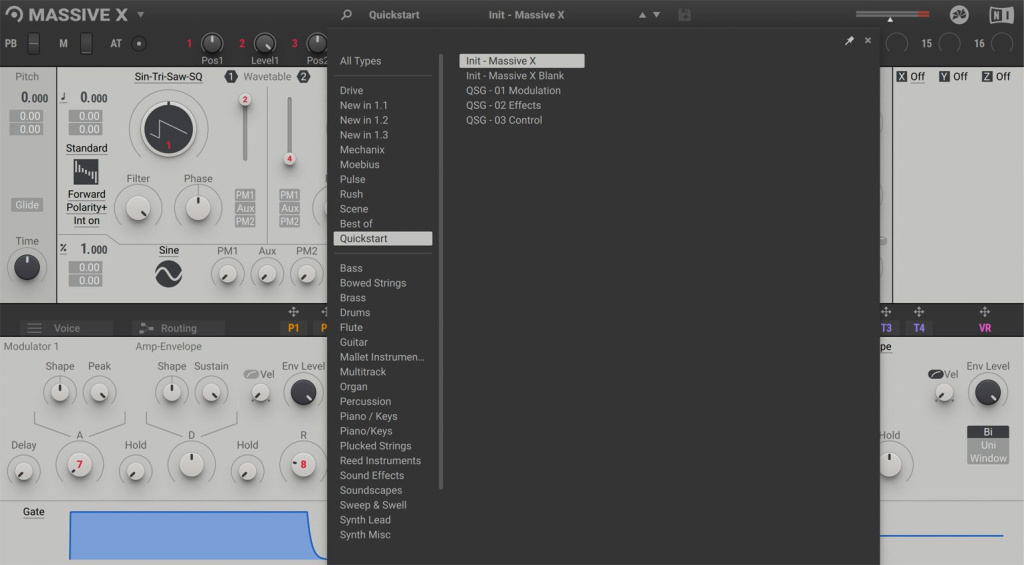Select the T4 tracker tab

coord(919,328)
